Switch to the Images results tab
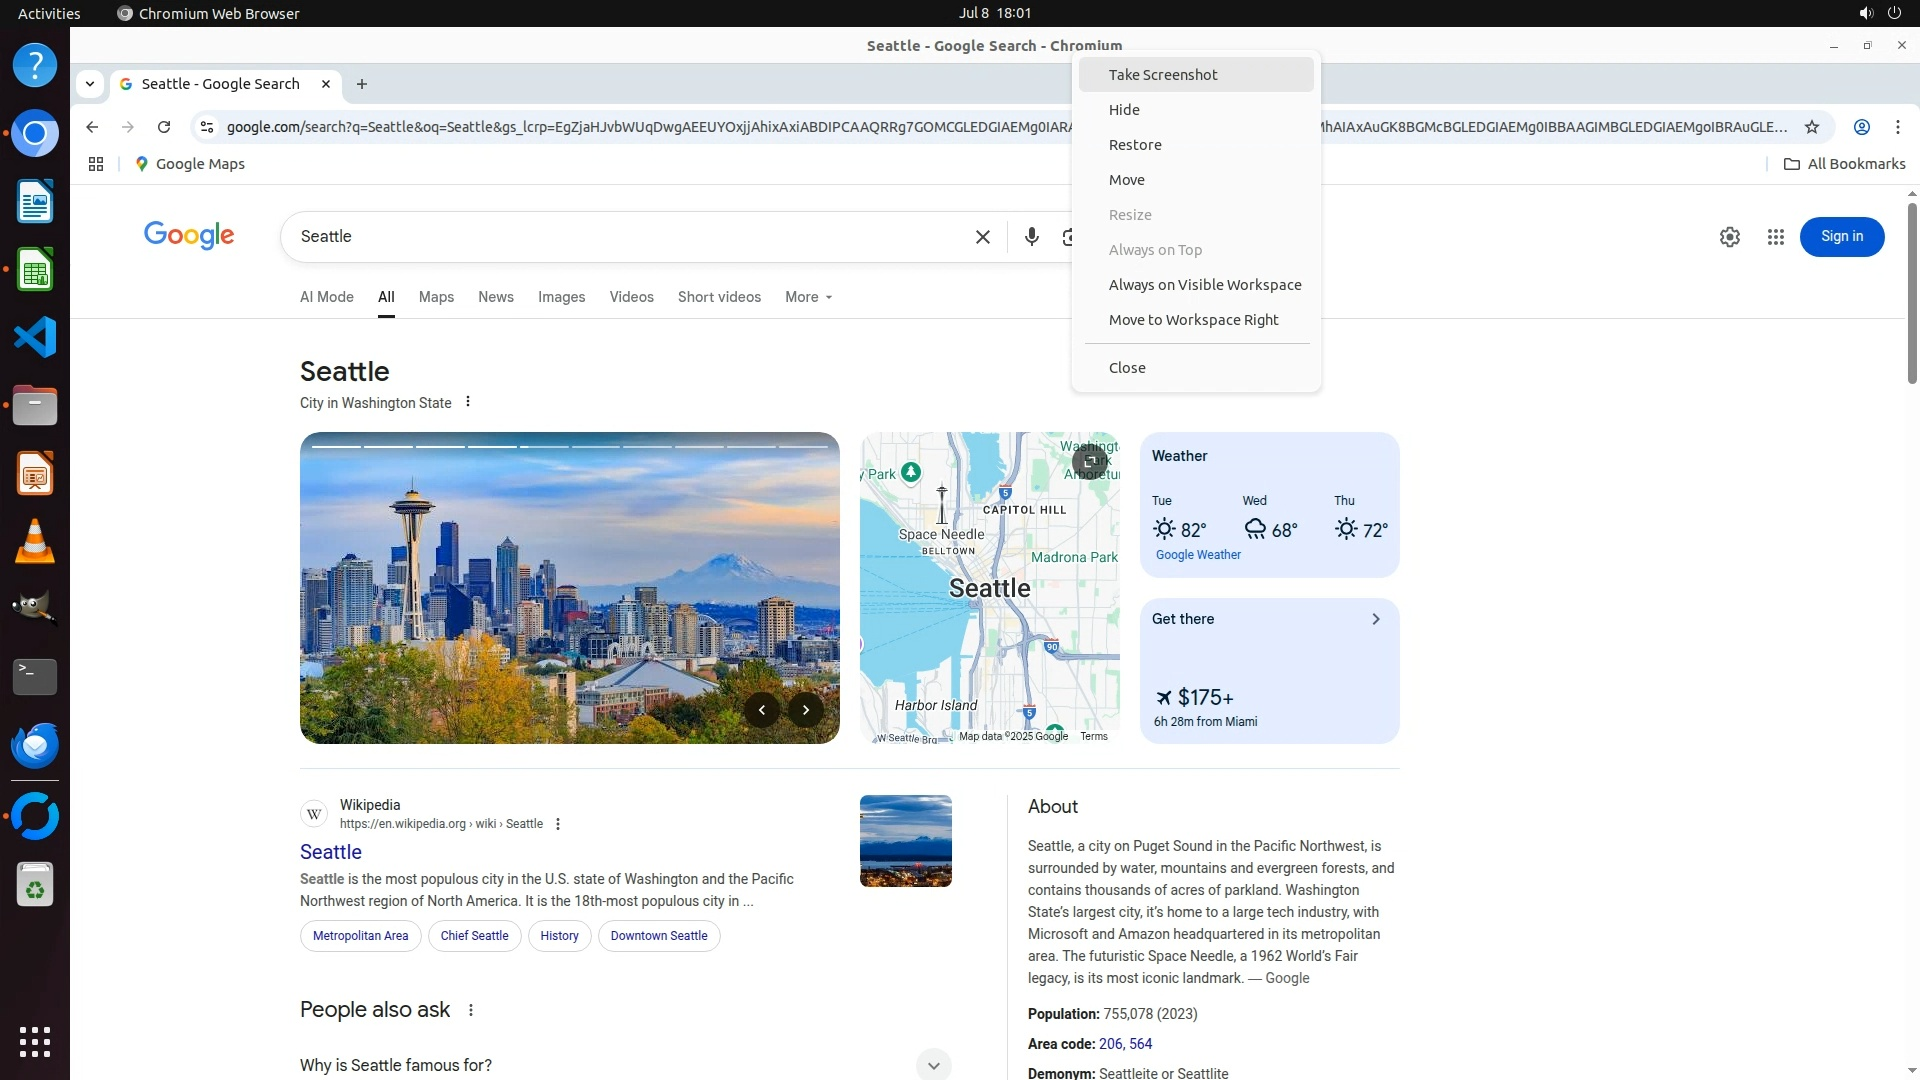This screenshot has height=1080, width=1920. click(561, 297)
